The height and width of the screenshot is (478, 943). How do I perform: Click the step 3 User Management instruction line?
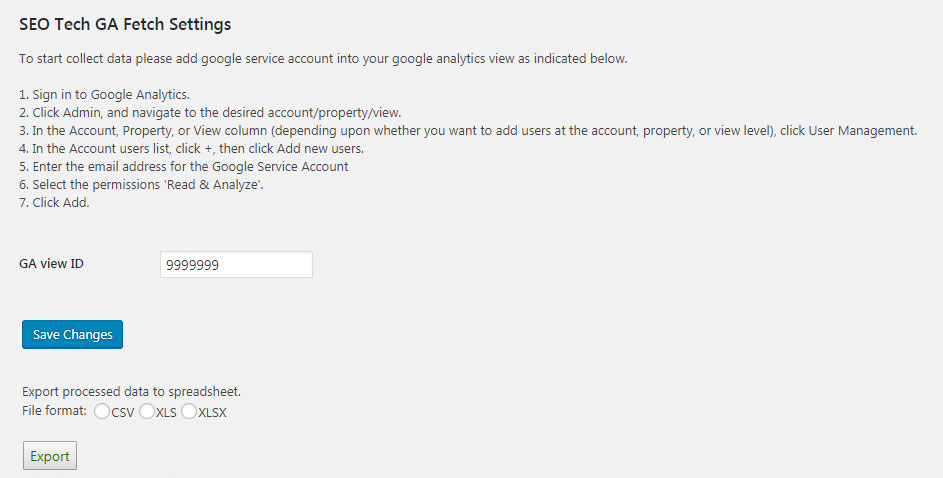tap(468, 130)
